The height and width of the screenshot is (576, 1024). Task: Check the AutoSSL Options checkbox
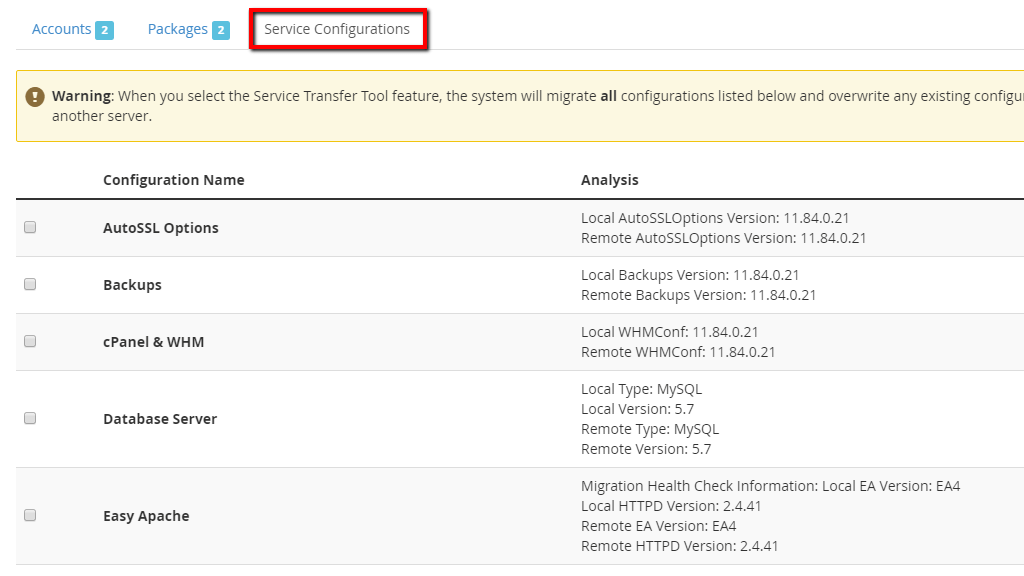click(x=30, y=227)
